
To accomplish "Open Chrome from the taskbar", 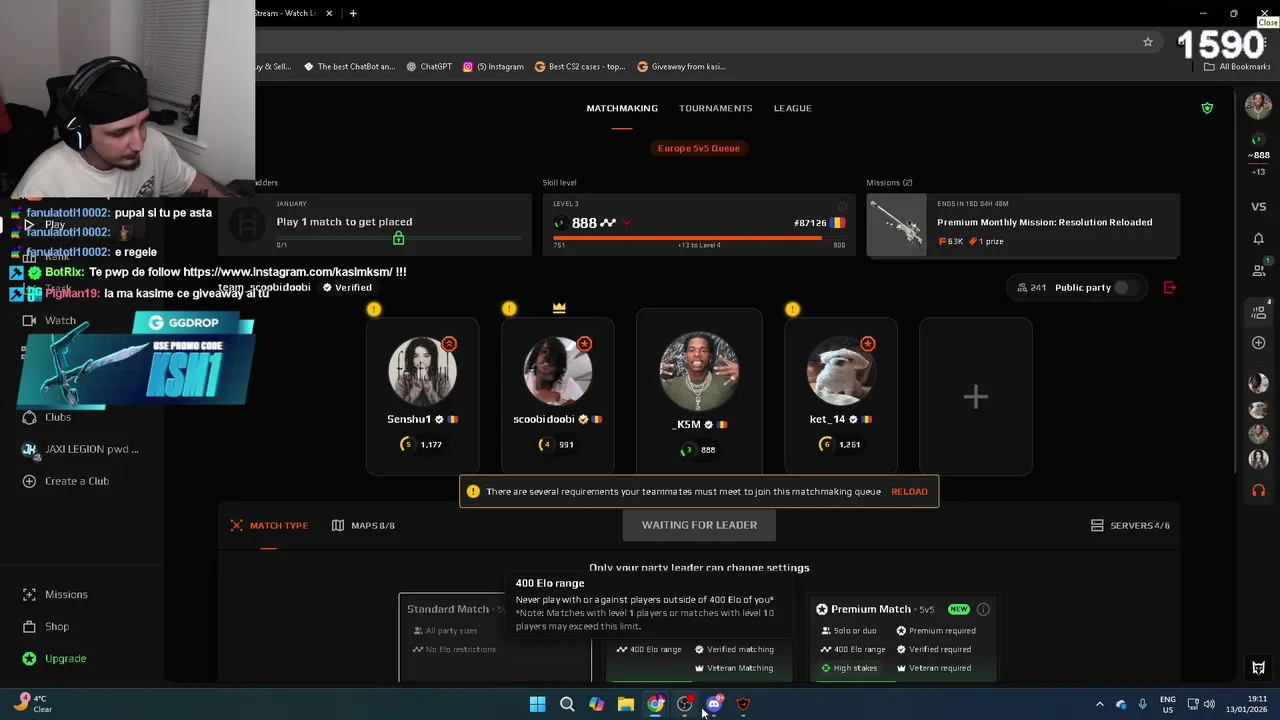I will [x=655, y=704].
